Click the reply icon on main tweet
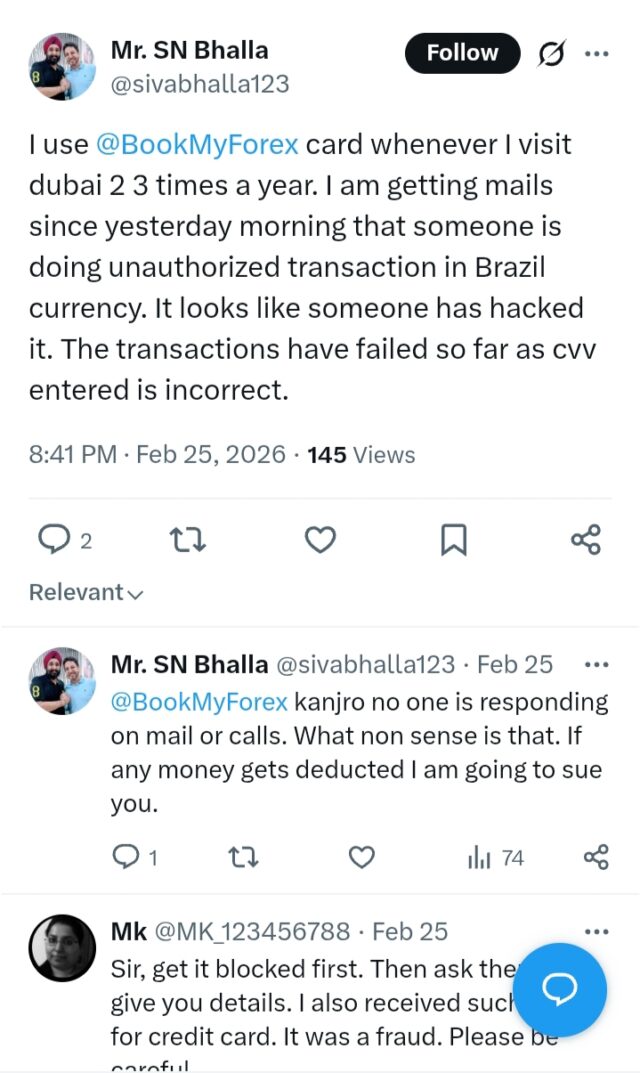640x1073 pixels. point(52,540)
